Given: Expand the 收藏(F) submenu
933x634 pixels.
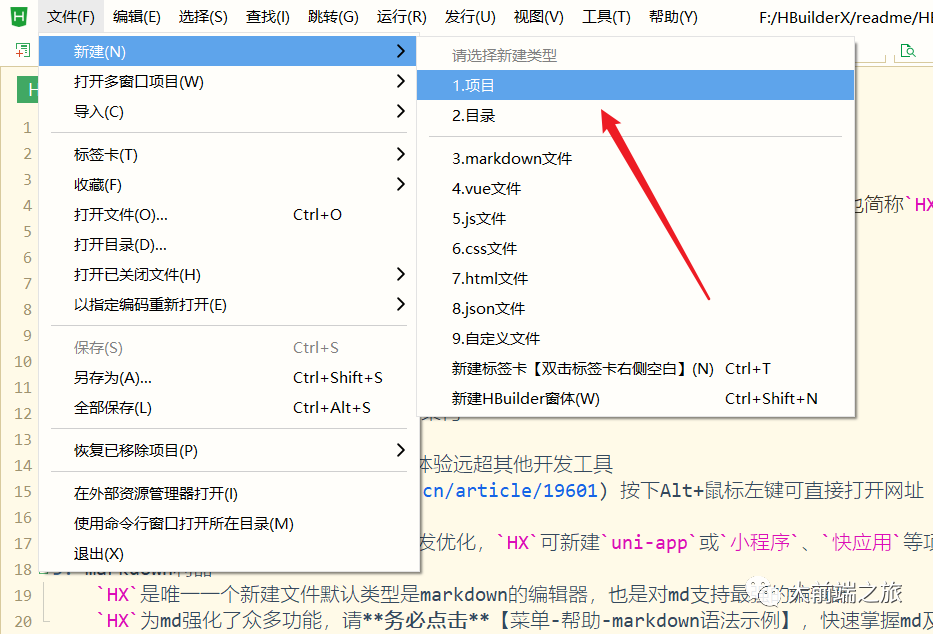Looking at the screenshot, I should pyautogui.click(x=400, y=184).
